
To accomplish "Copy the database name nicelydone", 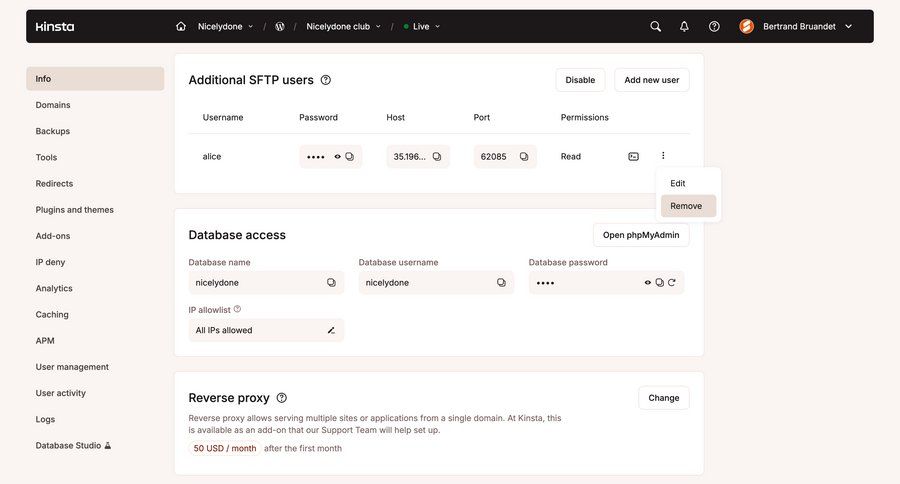I will coord(331,282).
